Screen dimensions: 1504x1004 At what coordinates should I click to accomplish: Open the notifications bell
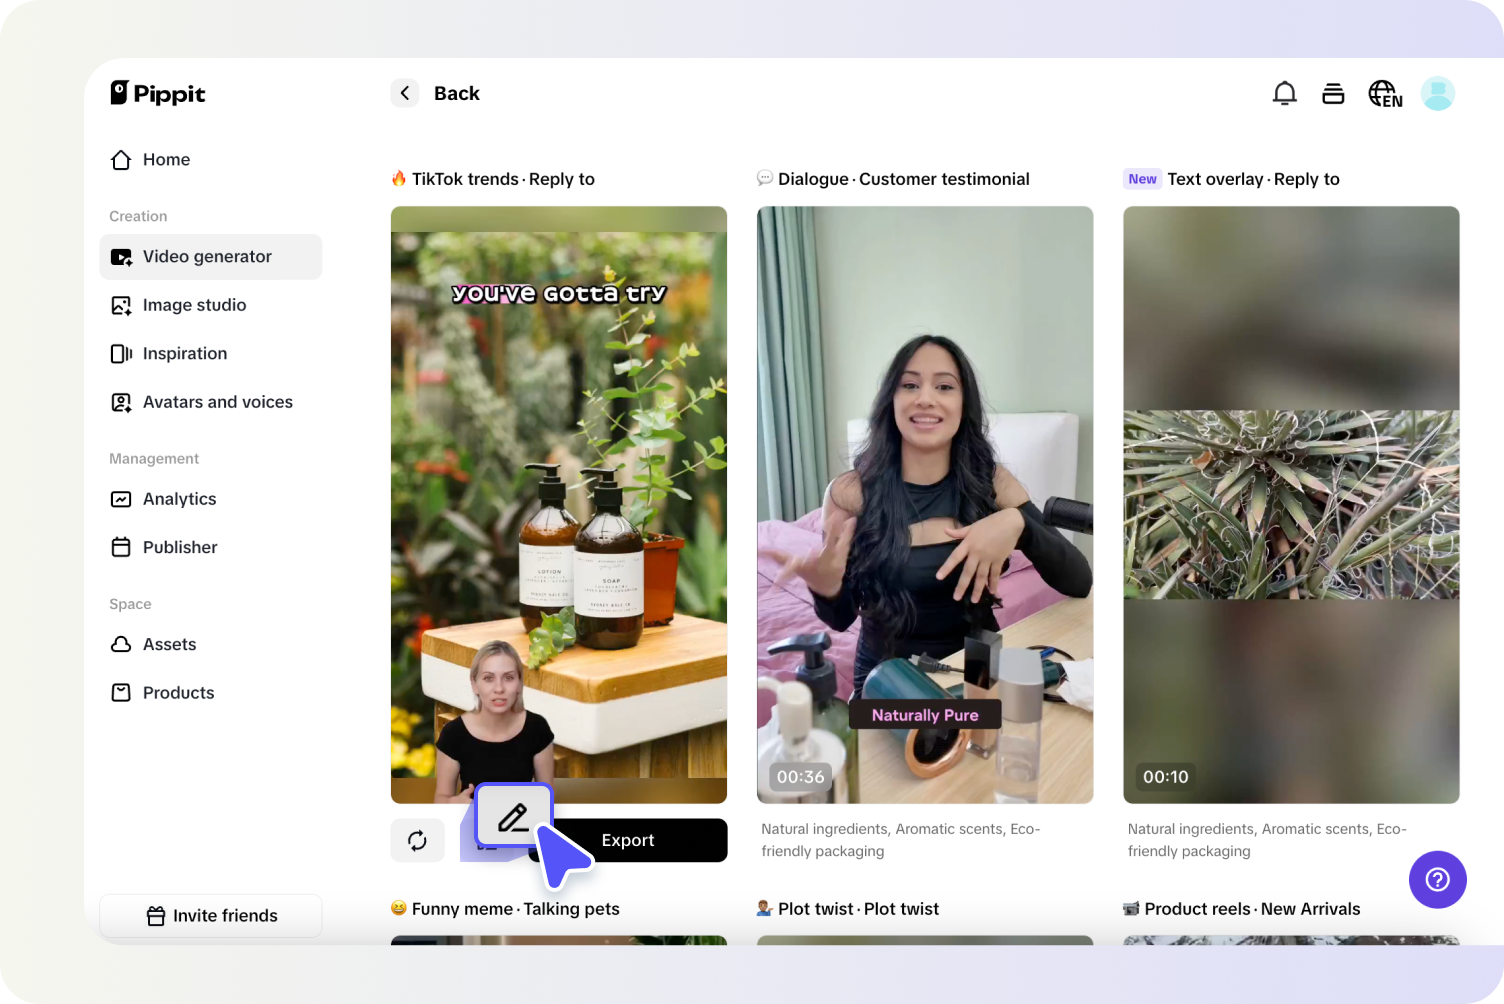1285,93
